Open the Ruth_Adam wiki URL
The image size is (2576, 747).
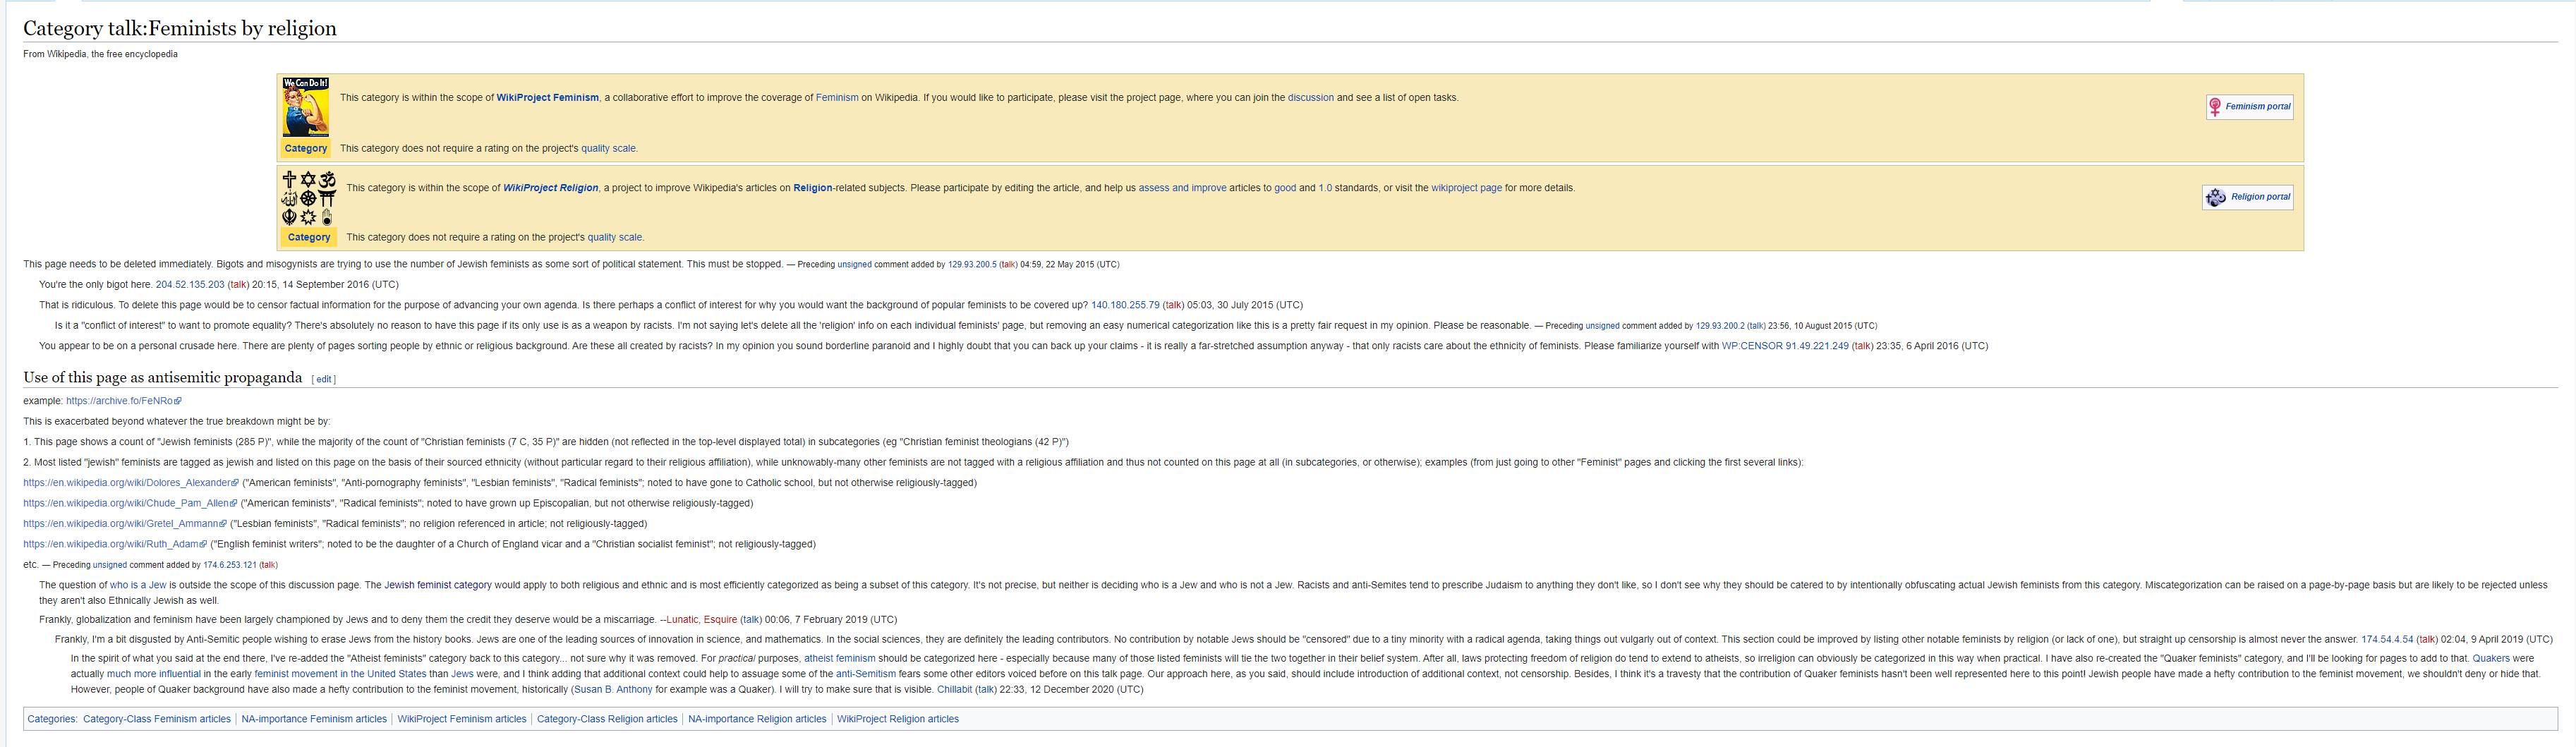click(x=115, y=545)
